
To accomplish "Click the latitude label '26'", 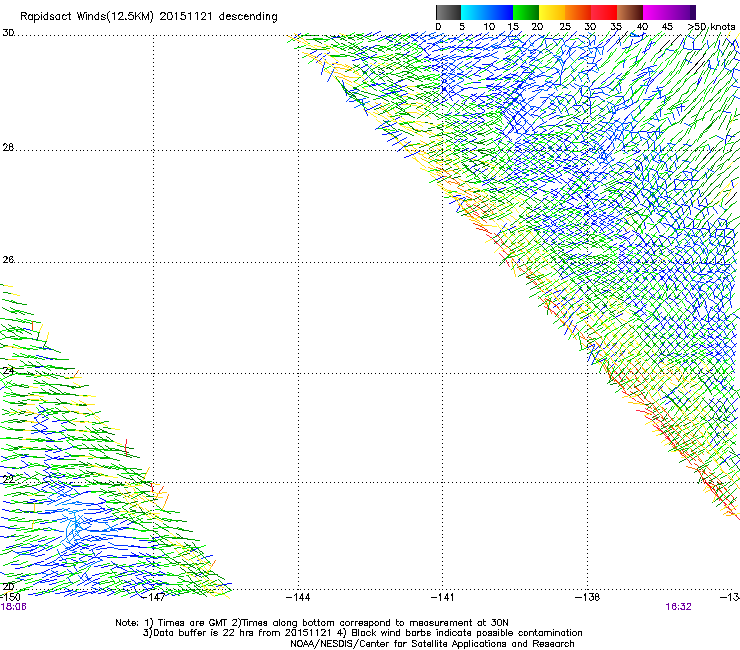I will pyautogui.click(x=8, y=260).
